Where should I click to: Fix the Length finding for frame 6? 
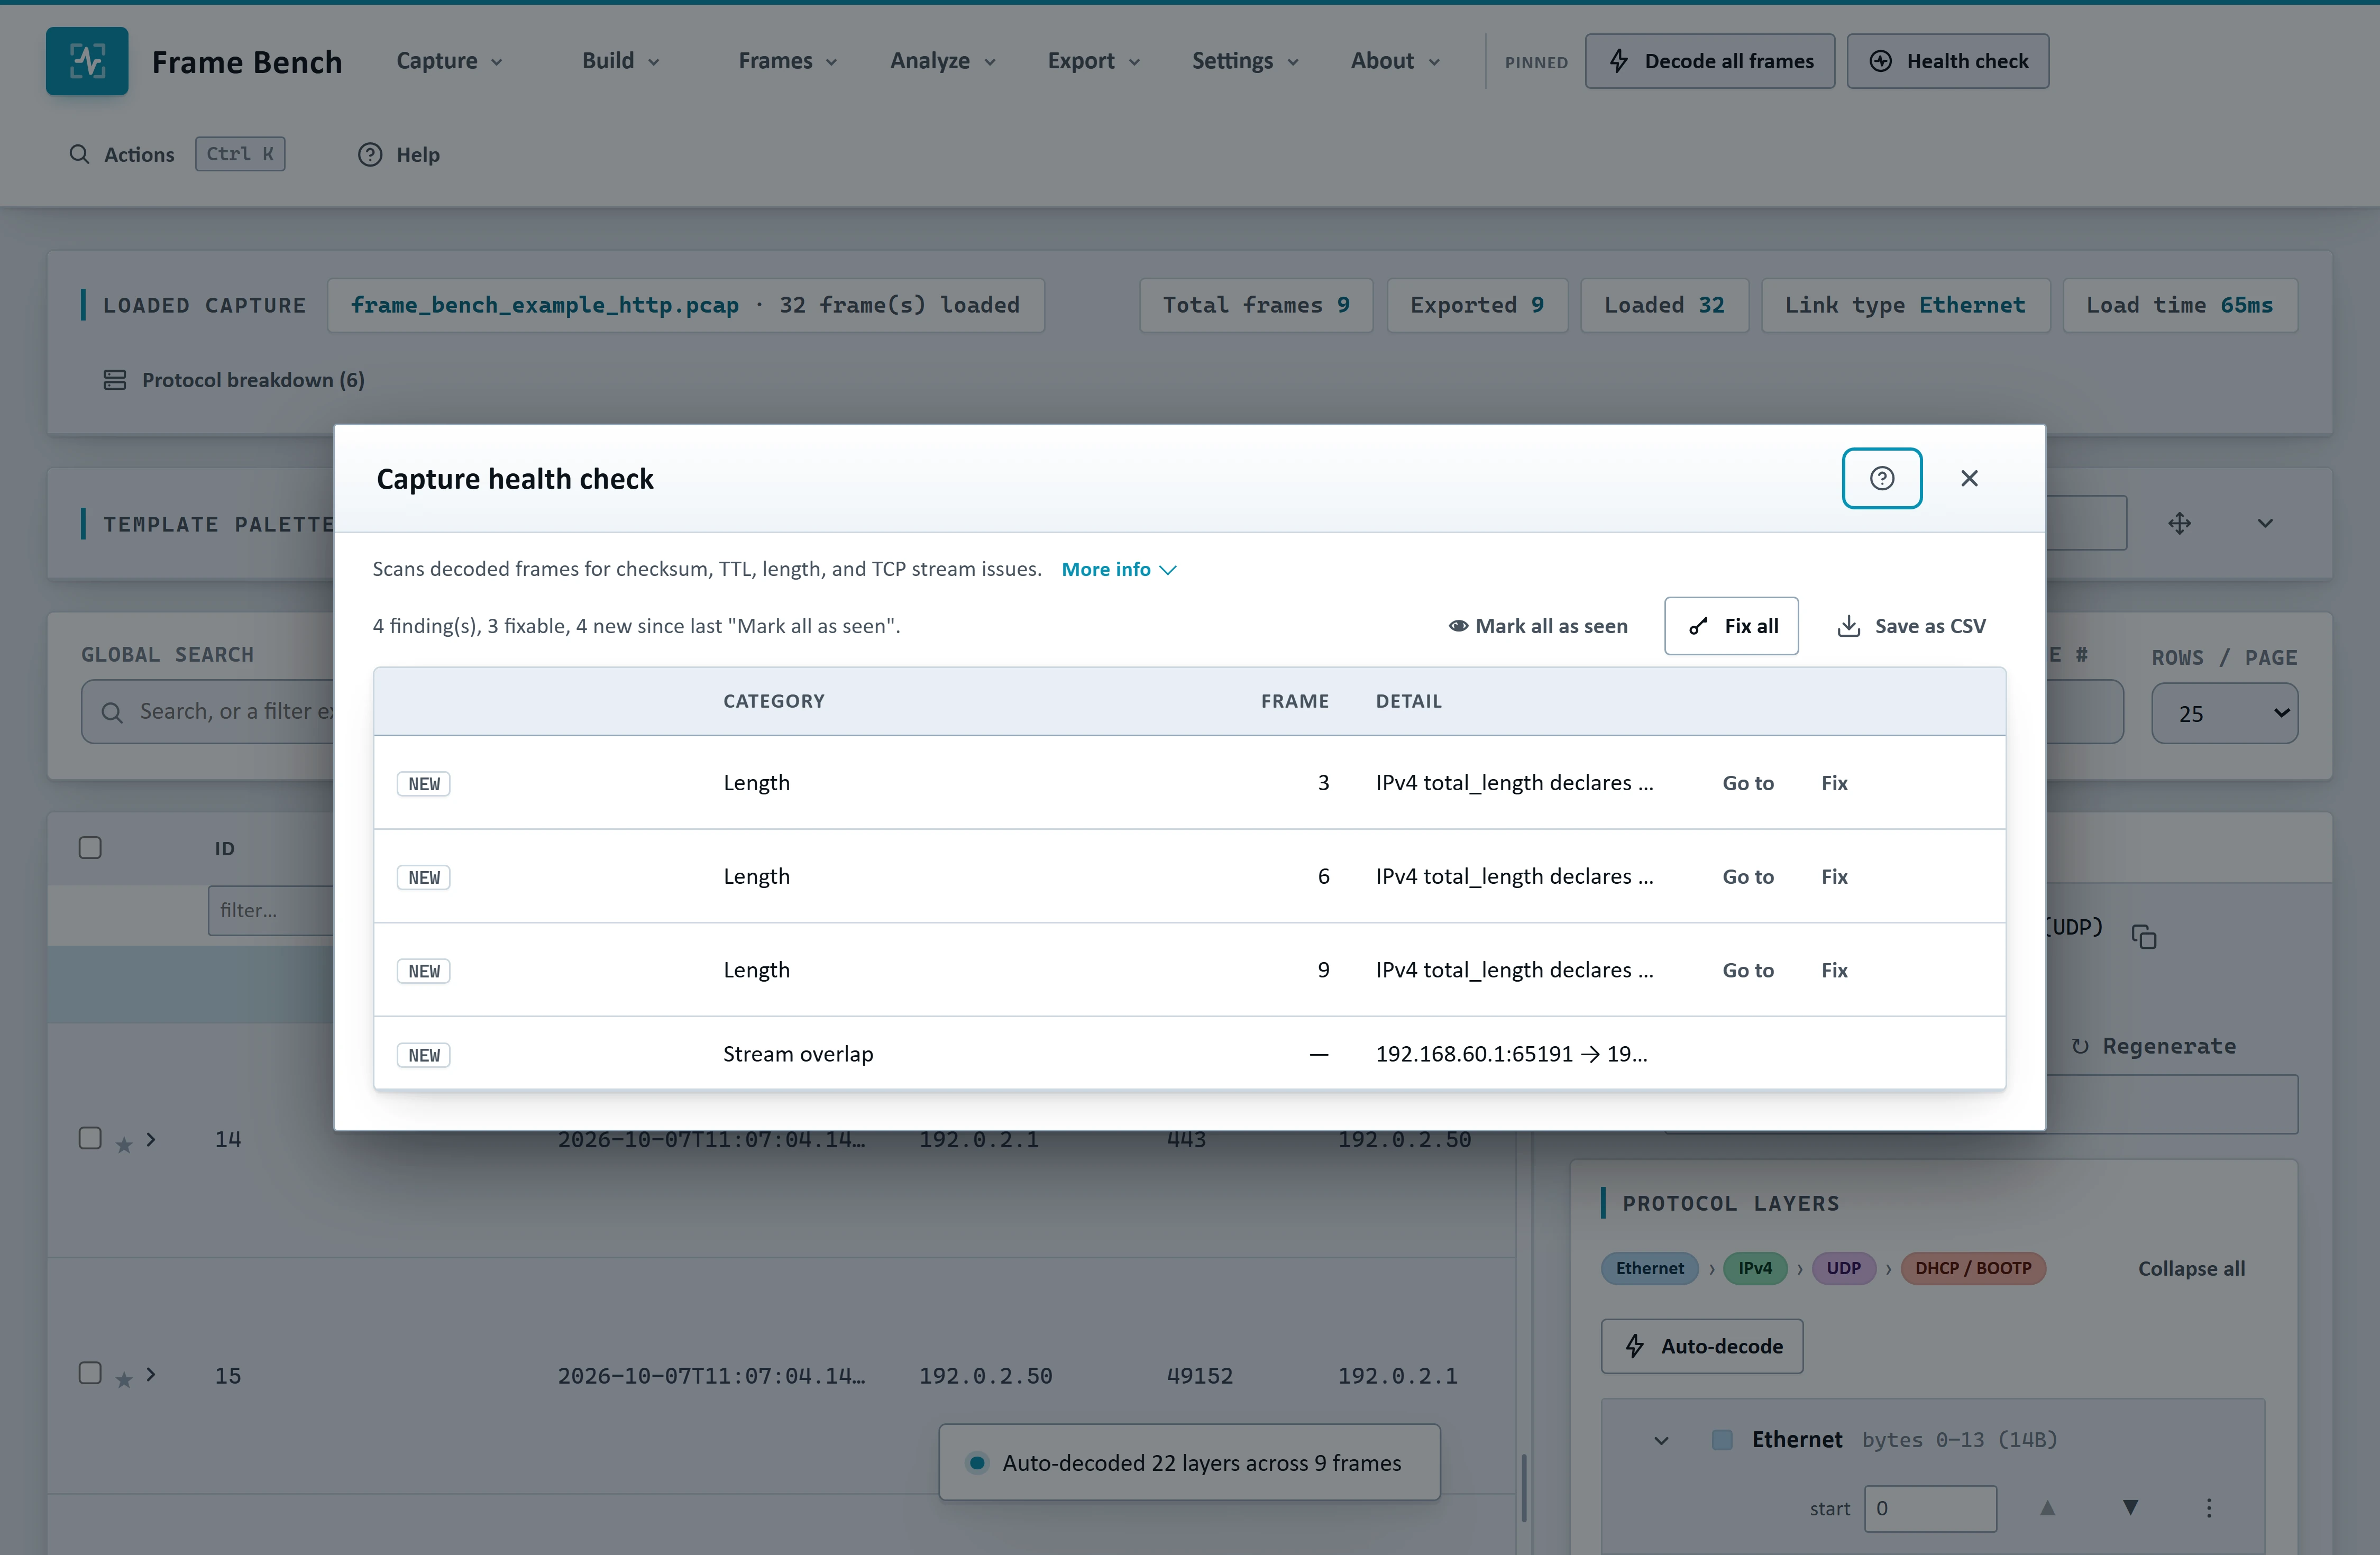point(1834,877)
